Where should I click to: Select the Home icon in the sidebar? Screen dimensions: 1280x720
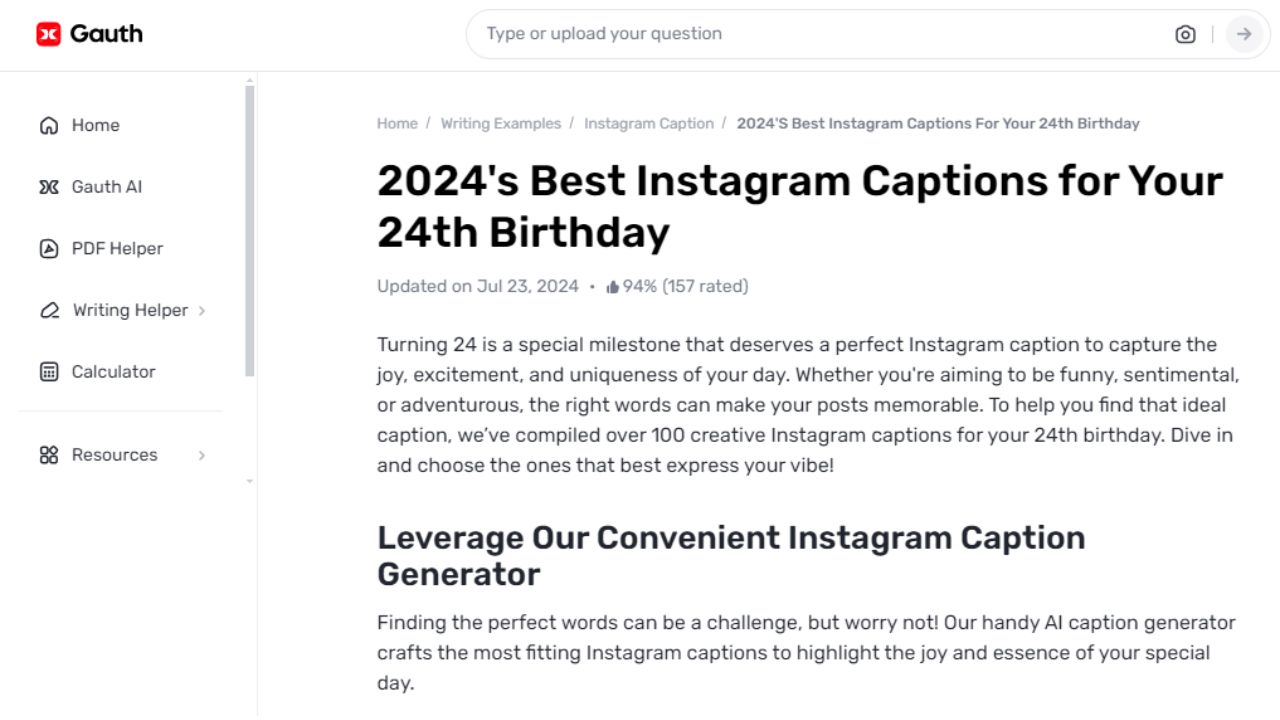48,125
